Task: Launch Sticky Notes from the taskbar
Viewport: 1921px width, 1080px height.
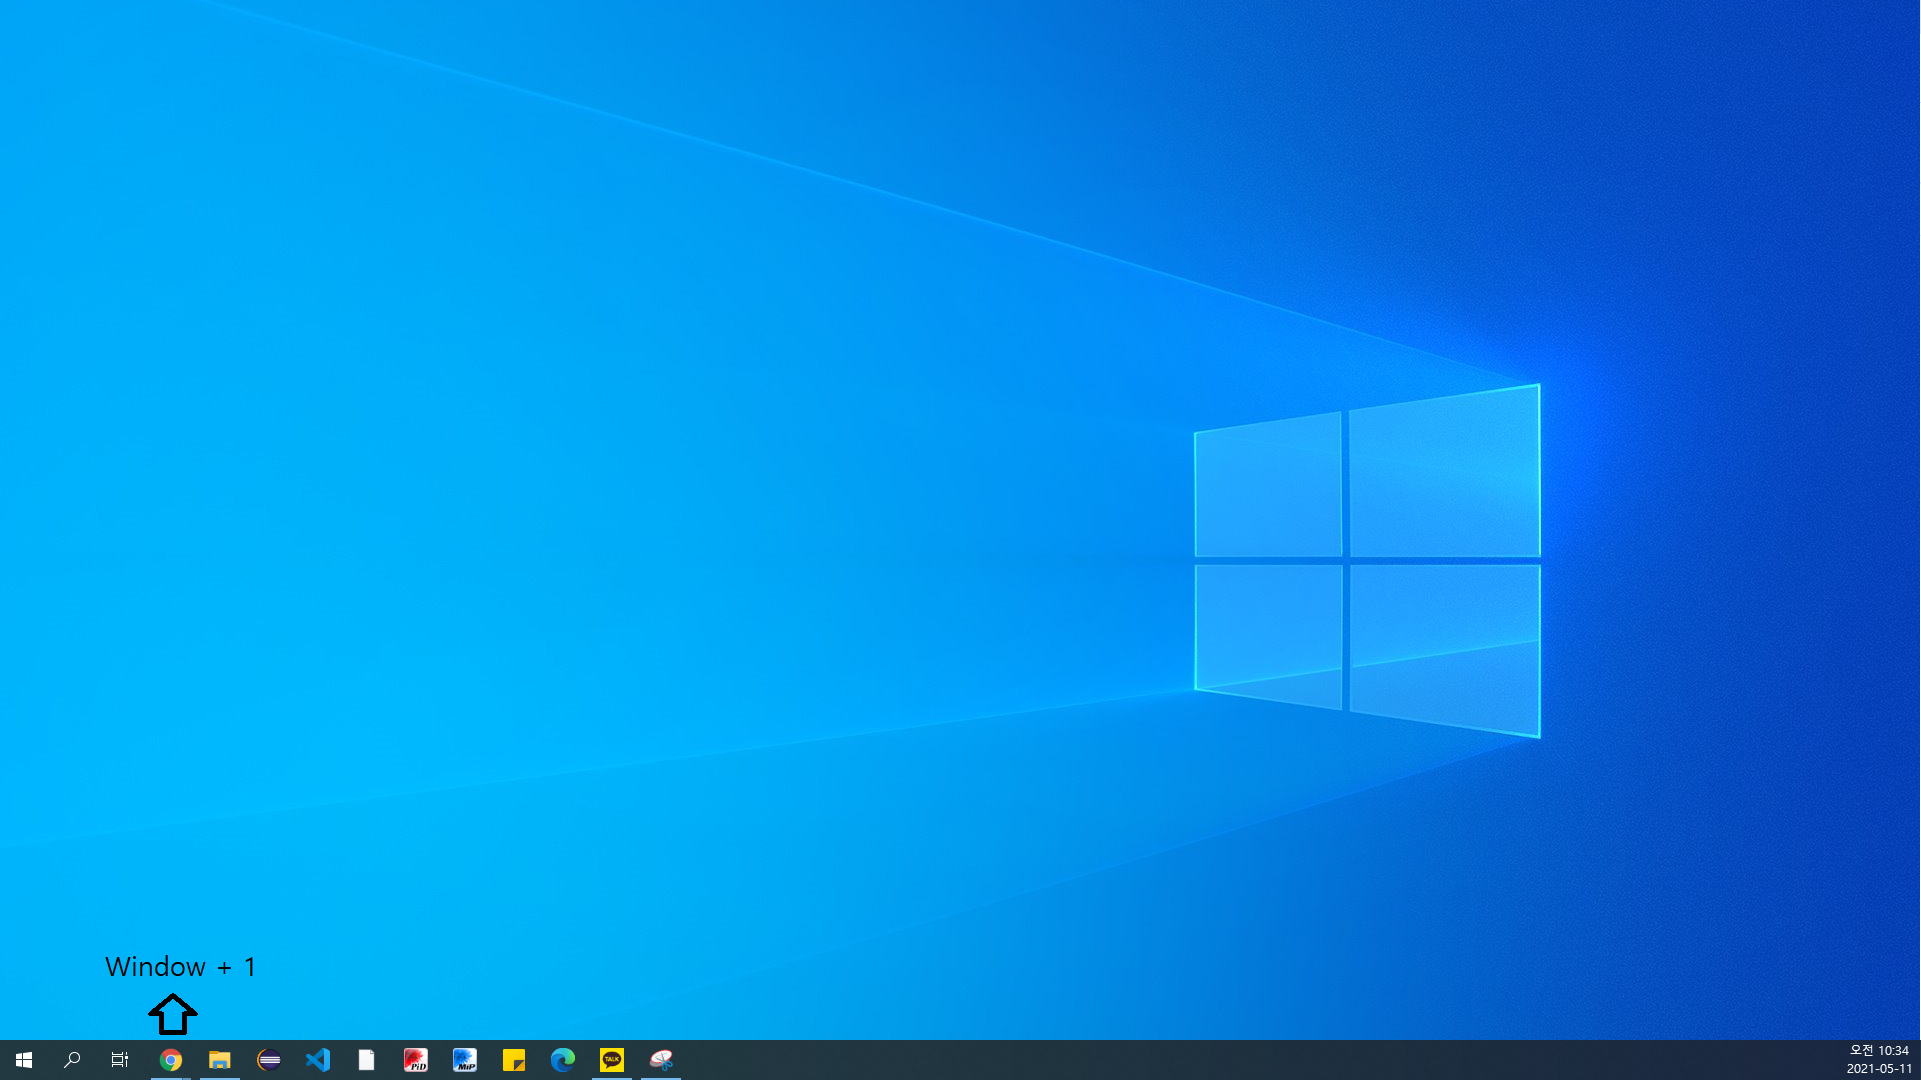Action: coord(514,1060)
